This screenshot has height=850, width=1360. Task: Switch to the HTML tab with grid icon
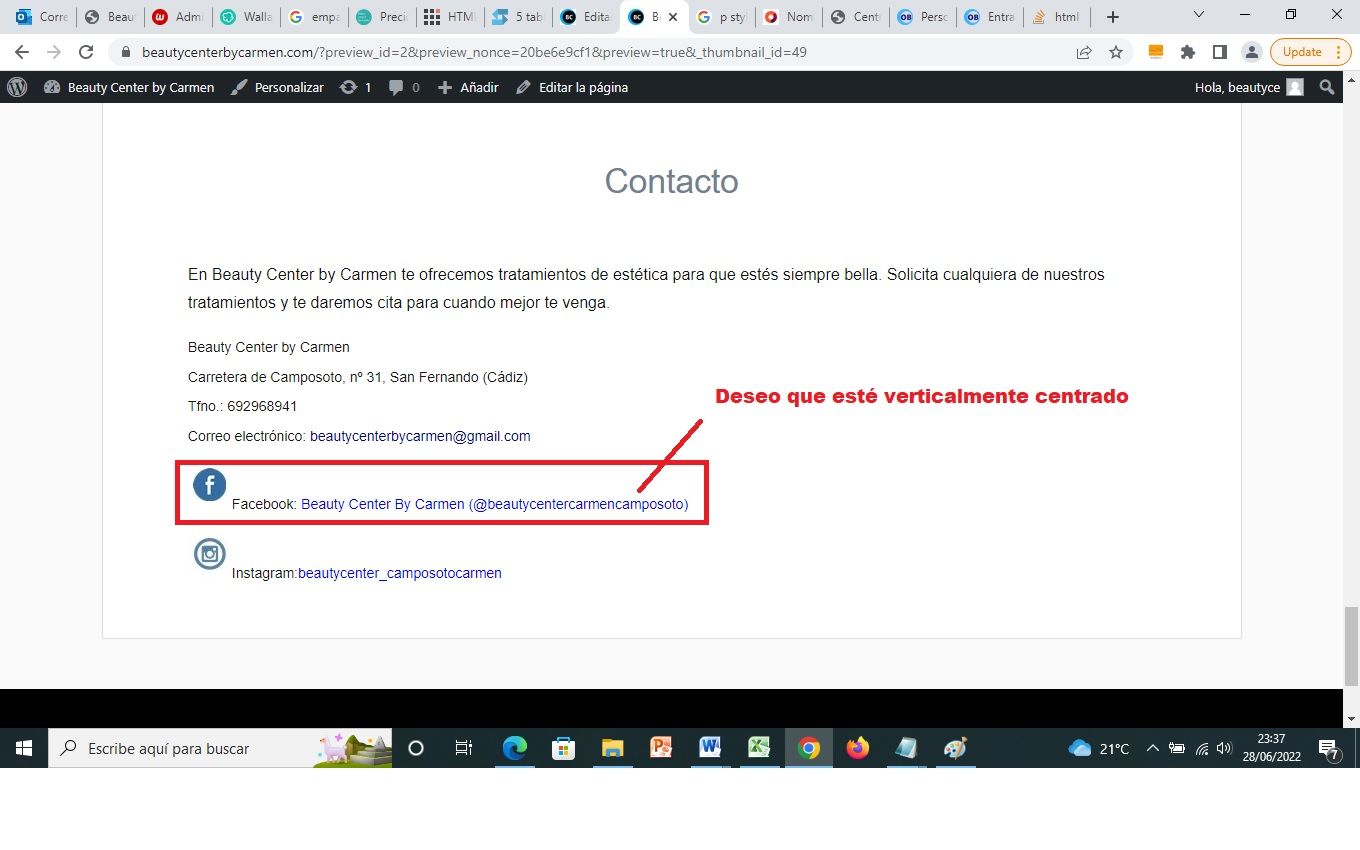tap(451, 17)
